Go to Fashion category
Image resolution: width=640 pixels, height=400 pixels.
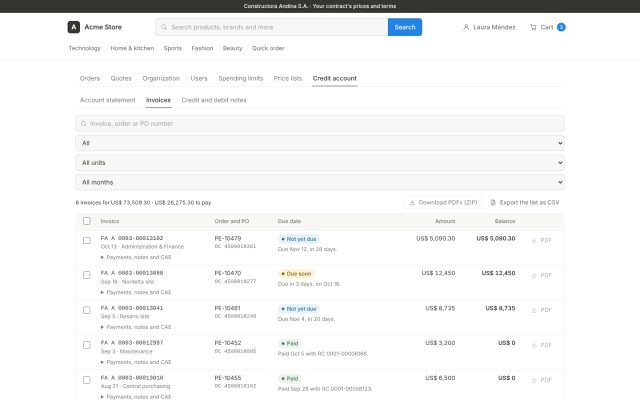[x=202, y=48]
